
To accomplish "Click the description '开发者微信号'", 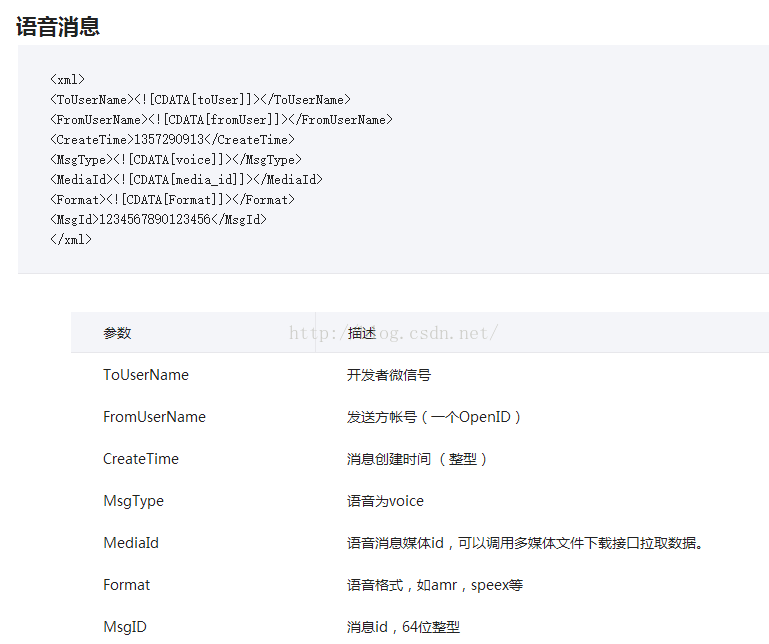I will (389, 375).
